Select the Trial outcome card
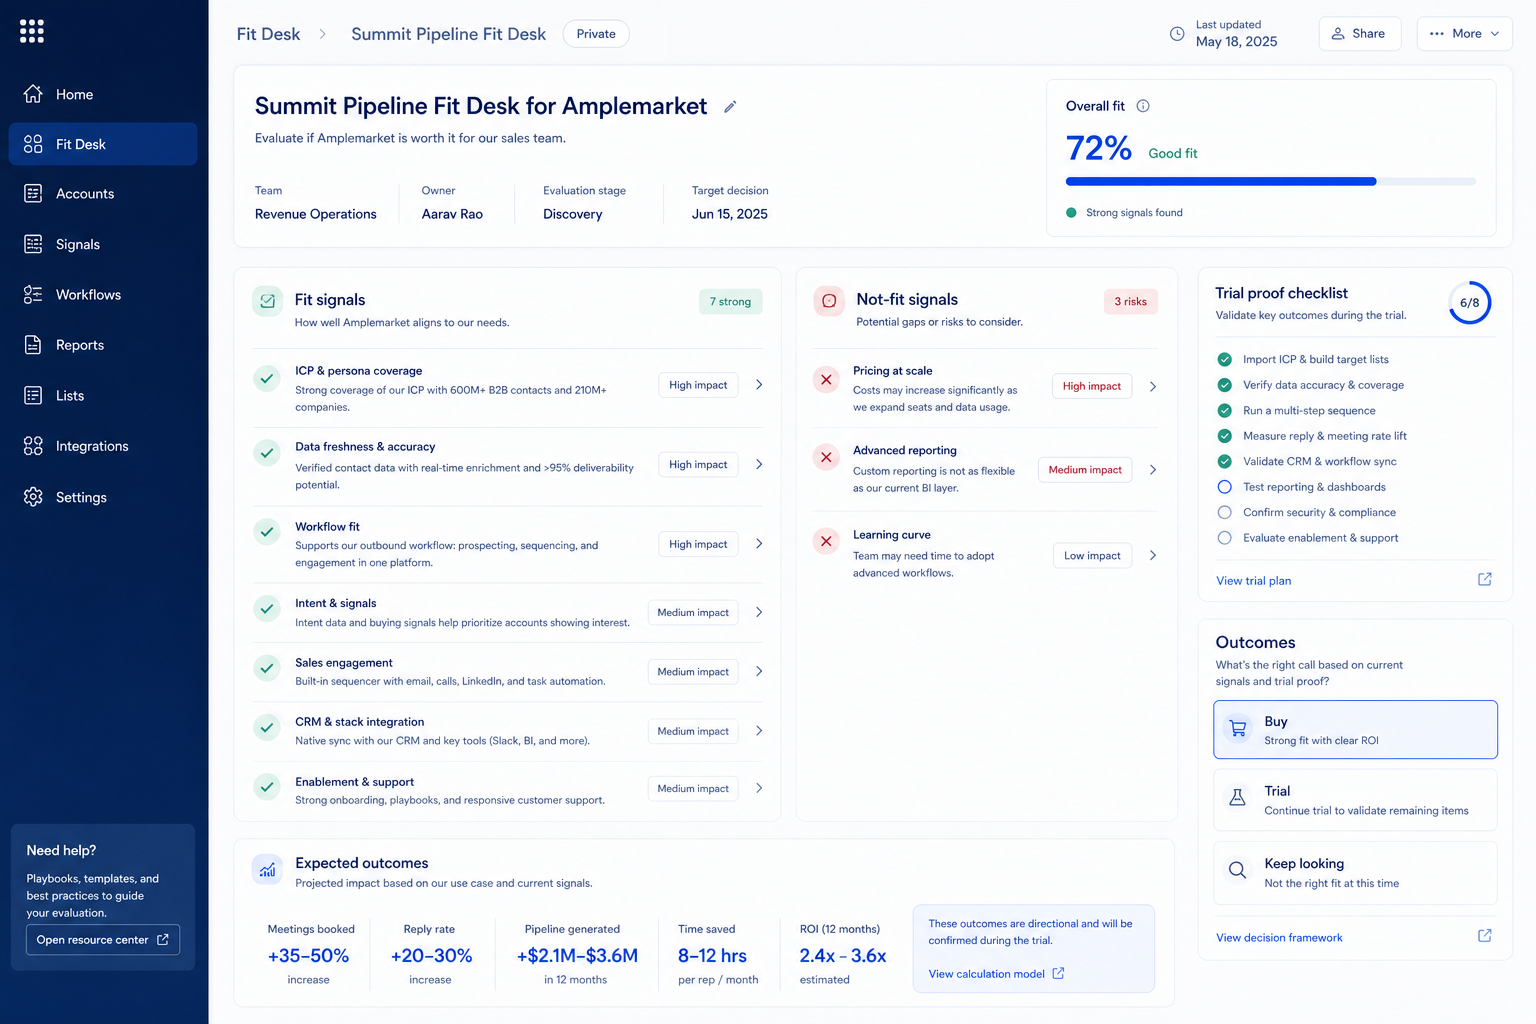Image resolution: width=1536 pixels, height=1024 pixels. pos(1355,800)
